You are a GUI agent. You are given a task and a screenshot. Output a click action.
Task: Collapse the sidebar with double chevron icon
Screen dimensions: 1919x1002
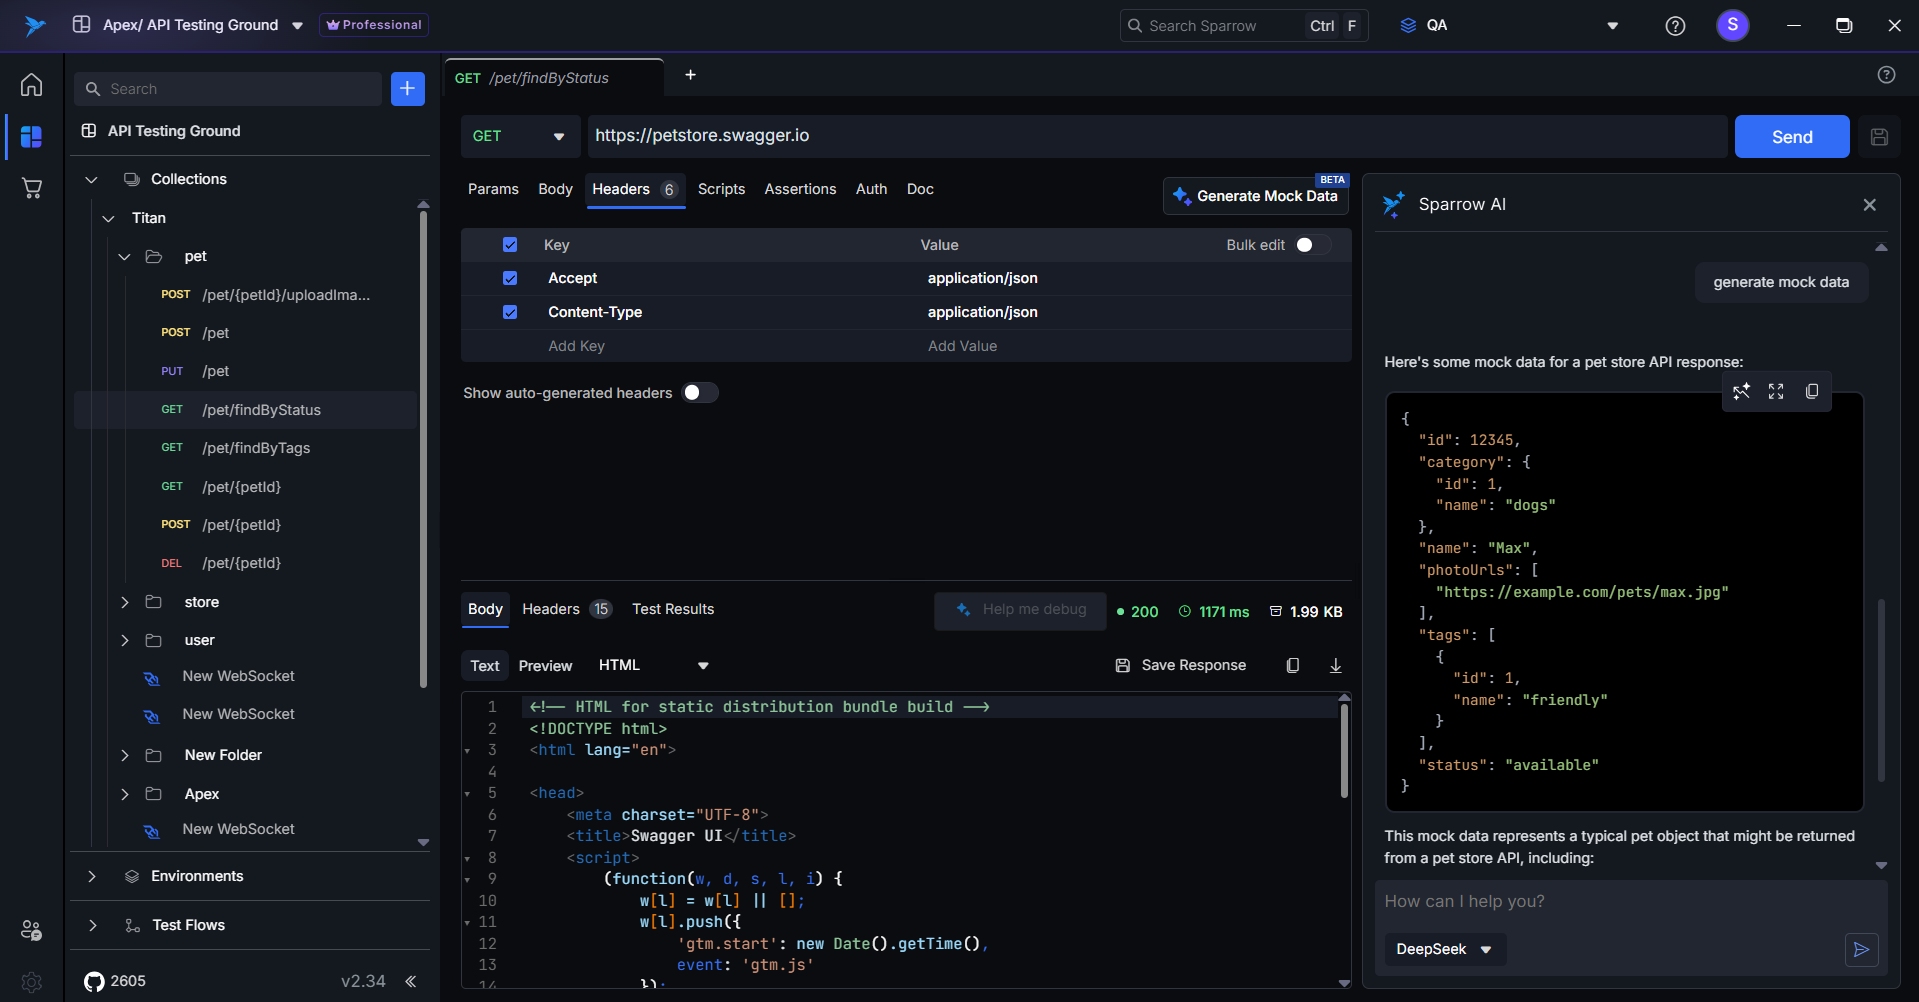pos(410,981)
